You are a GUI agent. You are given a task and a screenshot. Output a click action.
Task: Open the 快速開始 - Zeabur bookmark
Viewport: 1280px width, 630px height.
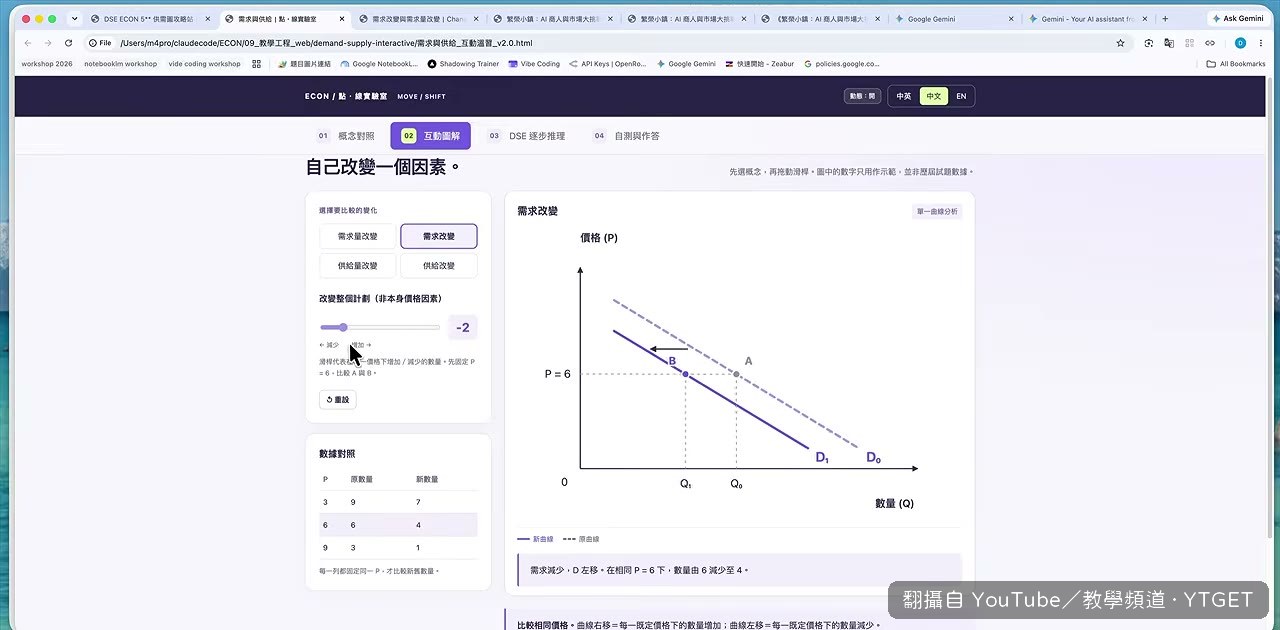coord(759,64)
